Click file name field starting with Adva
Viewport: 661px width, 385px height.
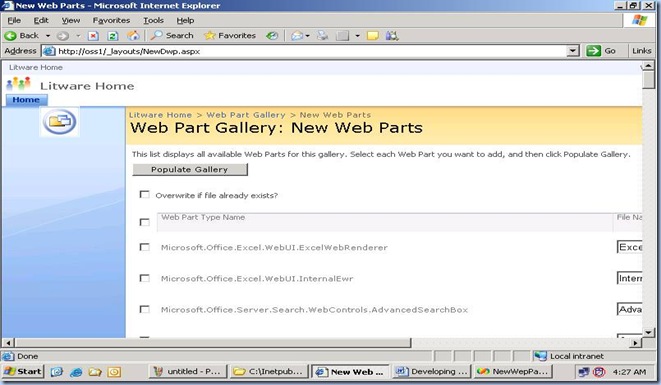coord(630,310)
